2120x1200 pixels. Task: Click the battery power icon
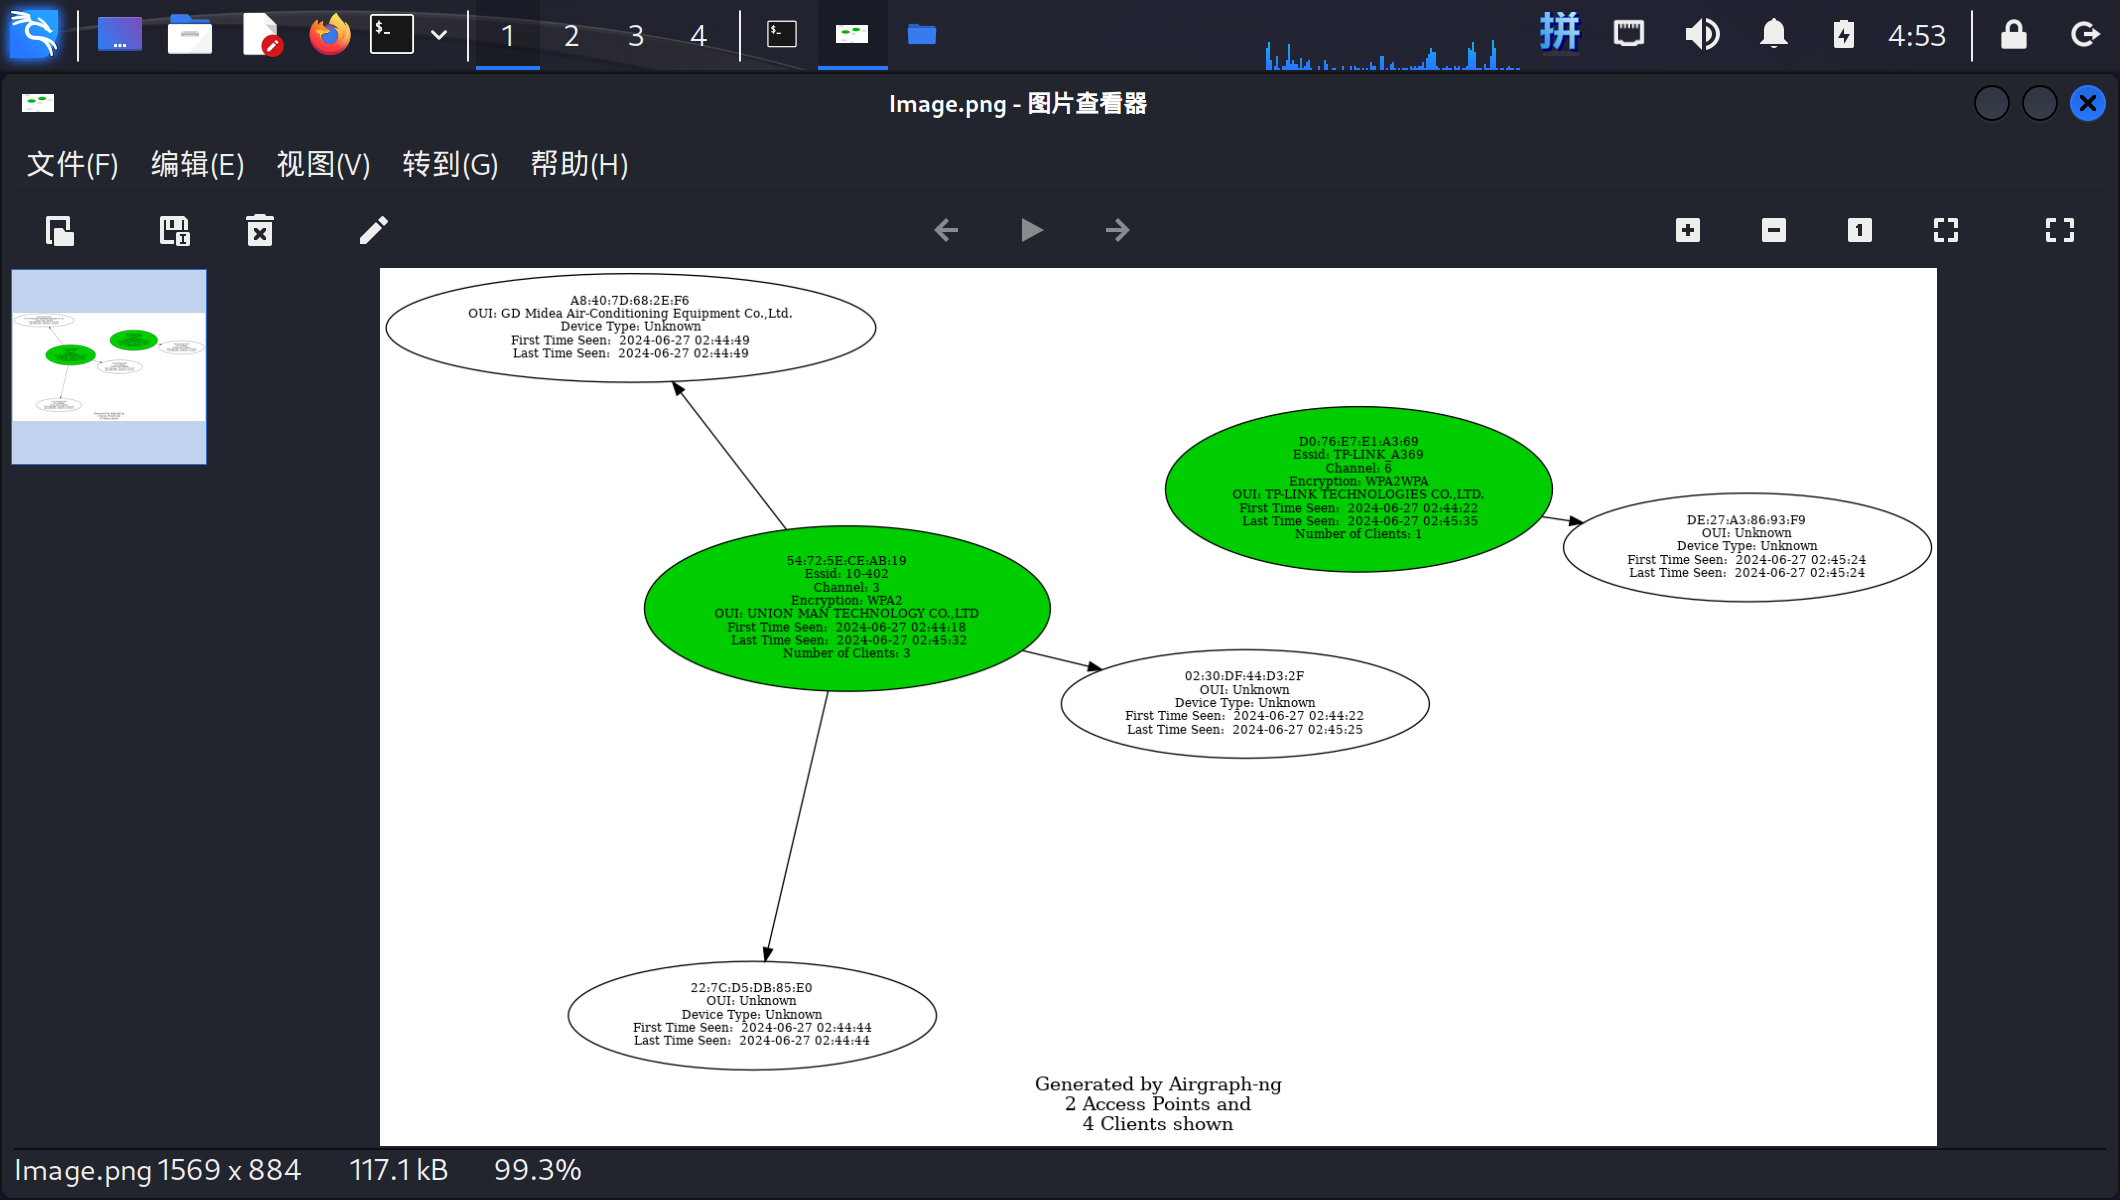click(x=1844, y=34)
